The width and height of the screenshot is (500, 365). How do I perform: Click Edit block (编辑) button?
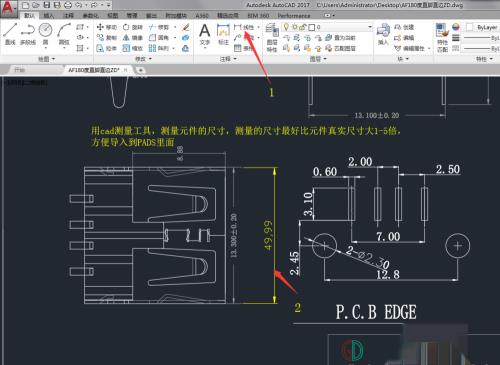click(x=404, y=38)
